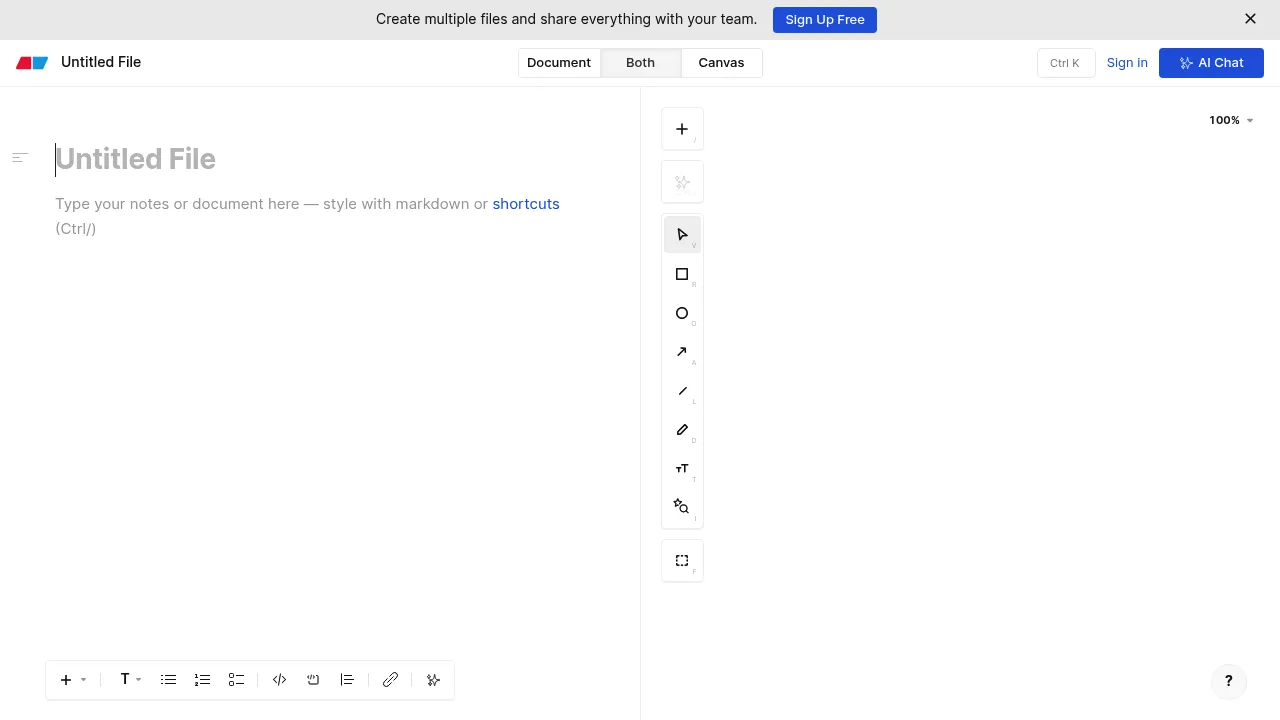Open the Ctrl K command search box

(x=1066, y=63)
